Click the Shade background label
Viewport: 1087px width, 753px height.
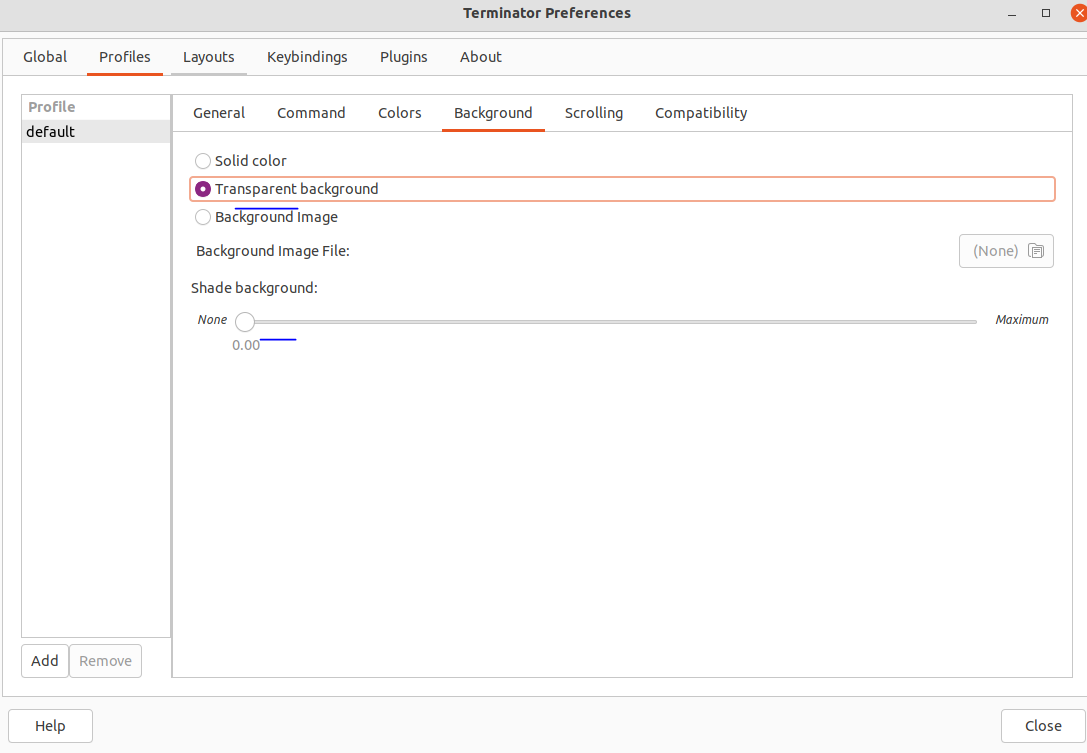pos(254,288)
